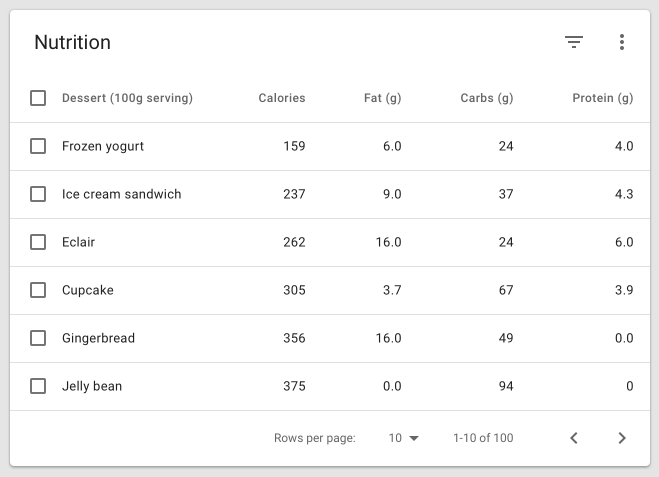Viewport: 659px width, 477px height.
Task: Check the Frozen yogurt row checkbox
Action: coord(38,146)
